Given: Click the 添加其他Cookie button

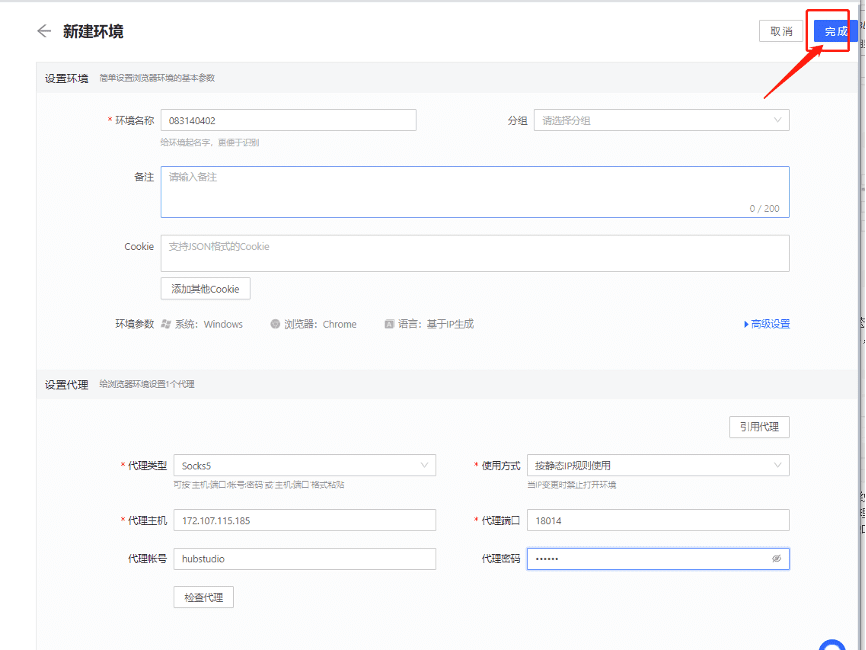Looking at the screenshot, I should 205,288.
